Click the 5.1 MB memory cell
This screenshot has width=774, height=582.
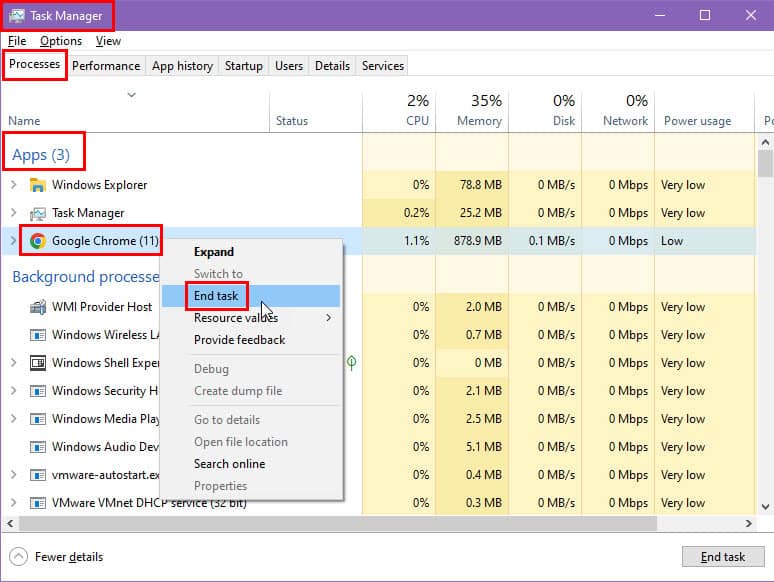472,447
